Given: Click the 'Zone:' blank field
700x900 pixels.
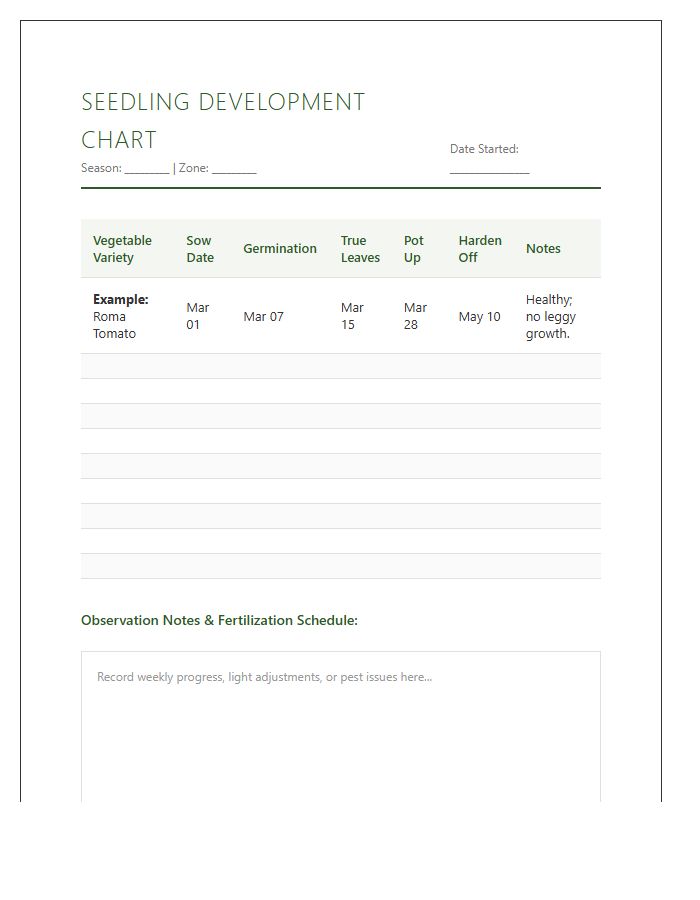Looking at the screenshot, I should [x=234, y=168].
